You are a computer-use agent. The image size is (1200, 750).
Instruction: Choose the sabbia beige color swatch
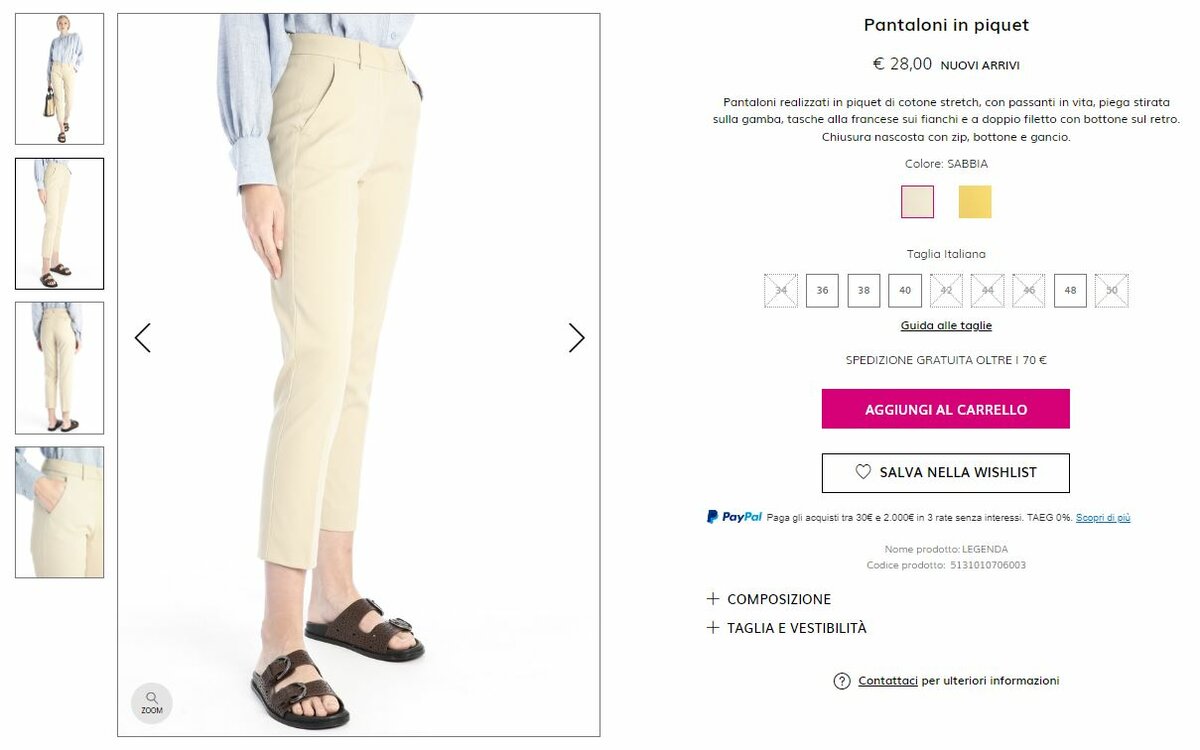pos(917,202)
